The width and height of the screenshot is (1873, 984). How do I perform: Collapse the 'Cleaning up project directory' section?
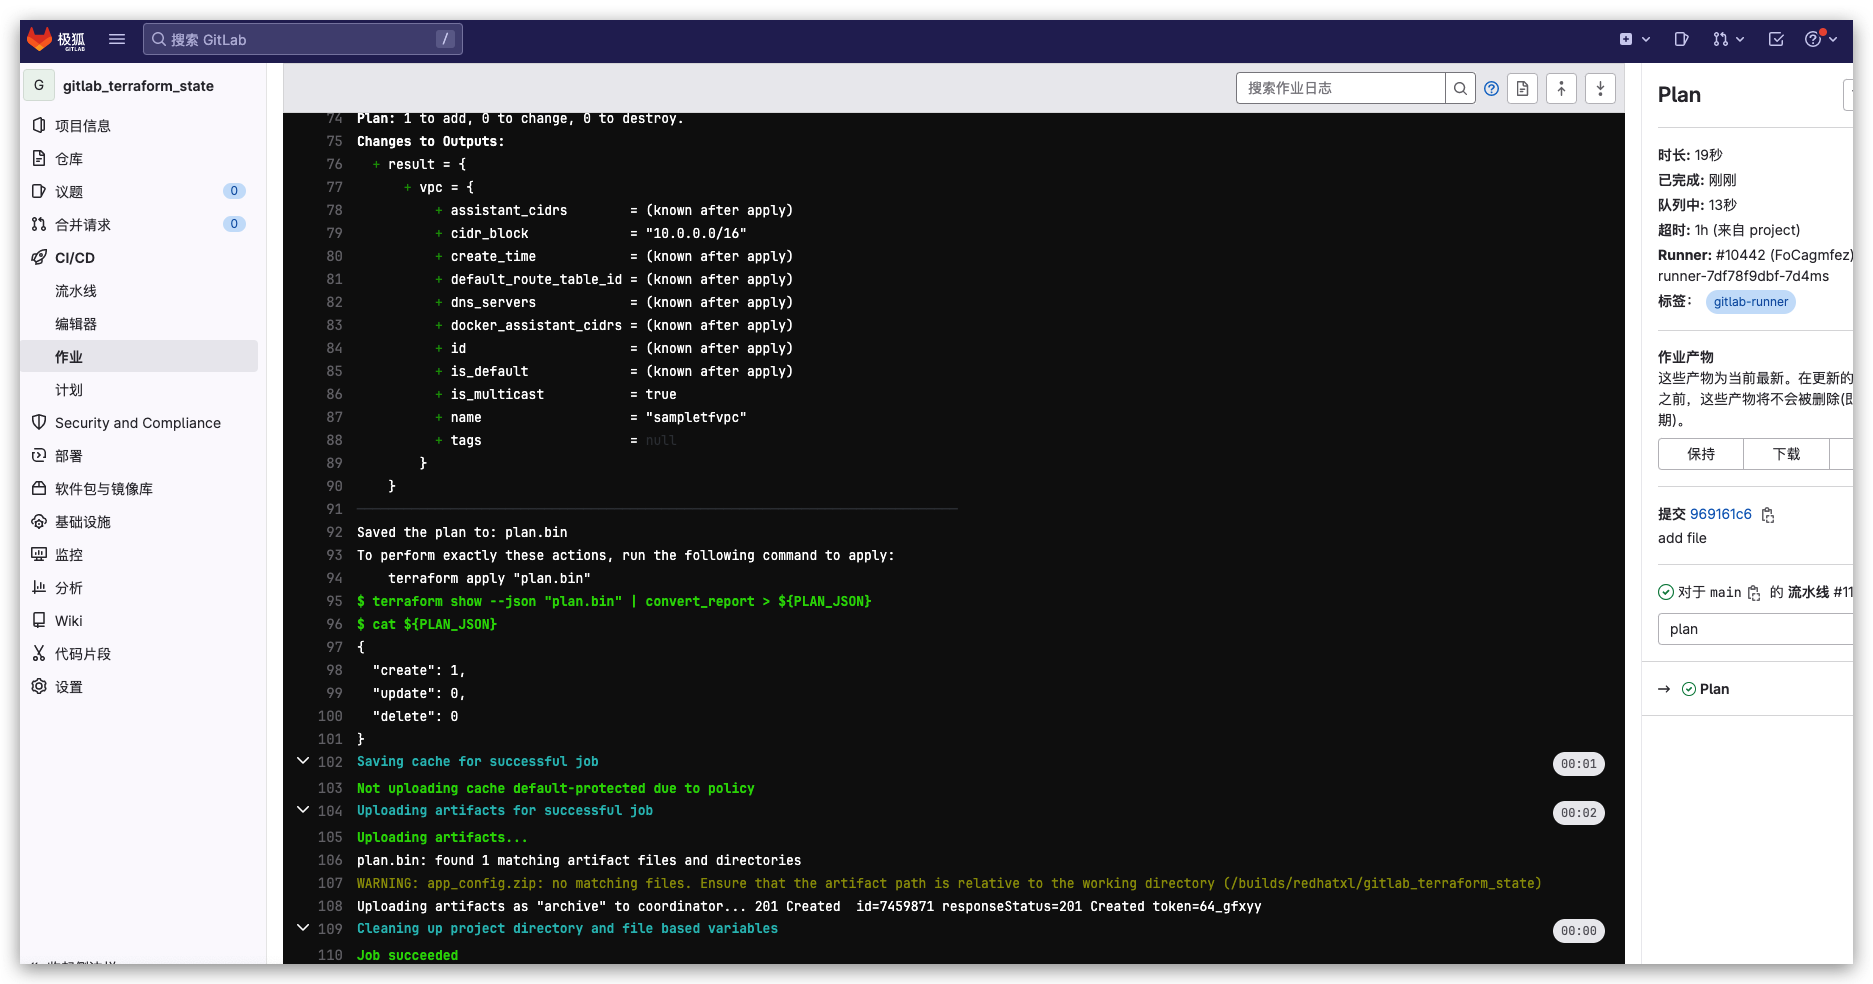click(x=303, y=928)
